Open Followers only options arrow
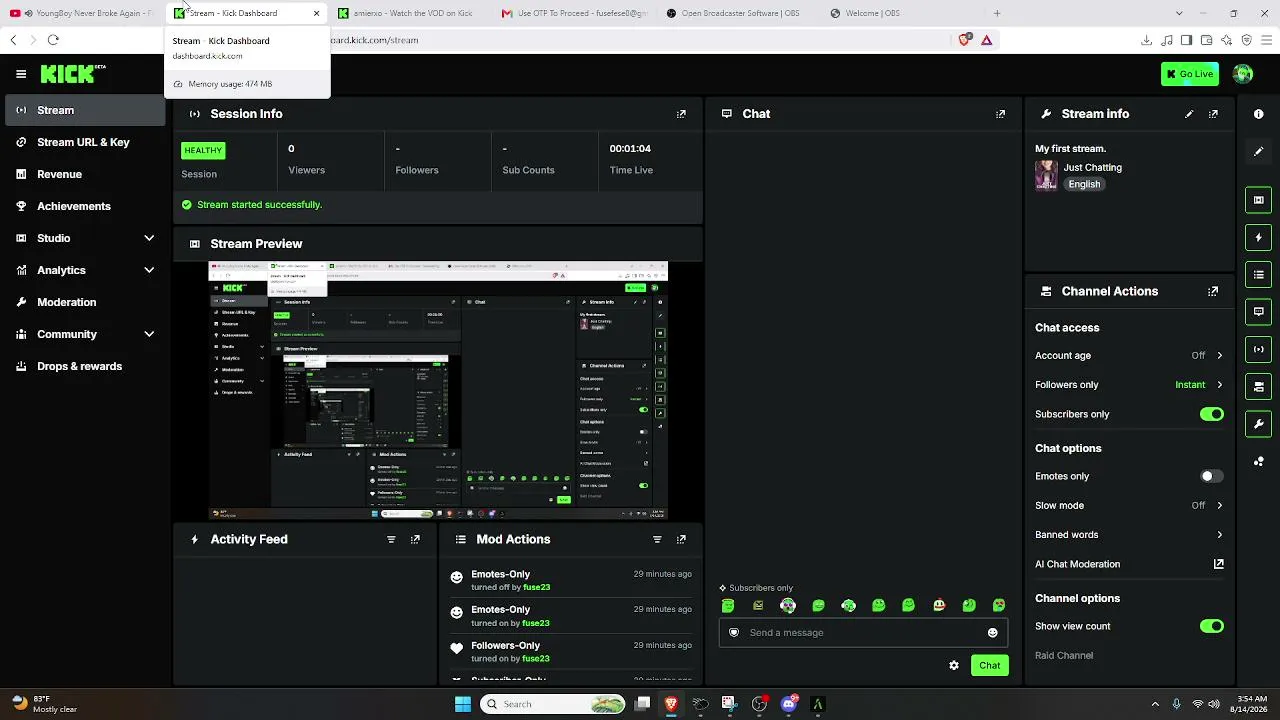 click(1219, 385)
